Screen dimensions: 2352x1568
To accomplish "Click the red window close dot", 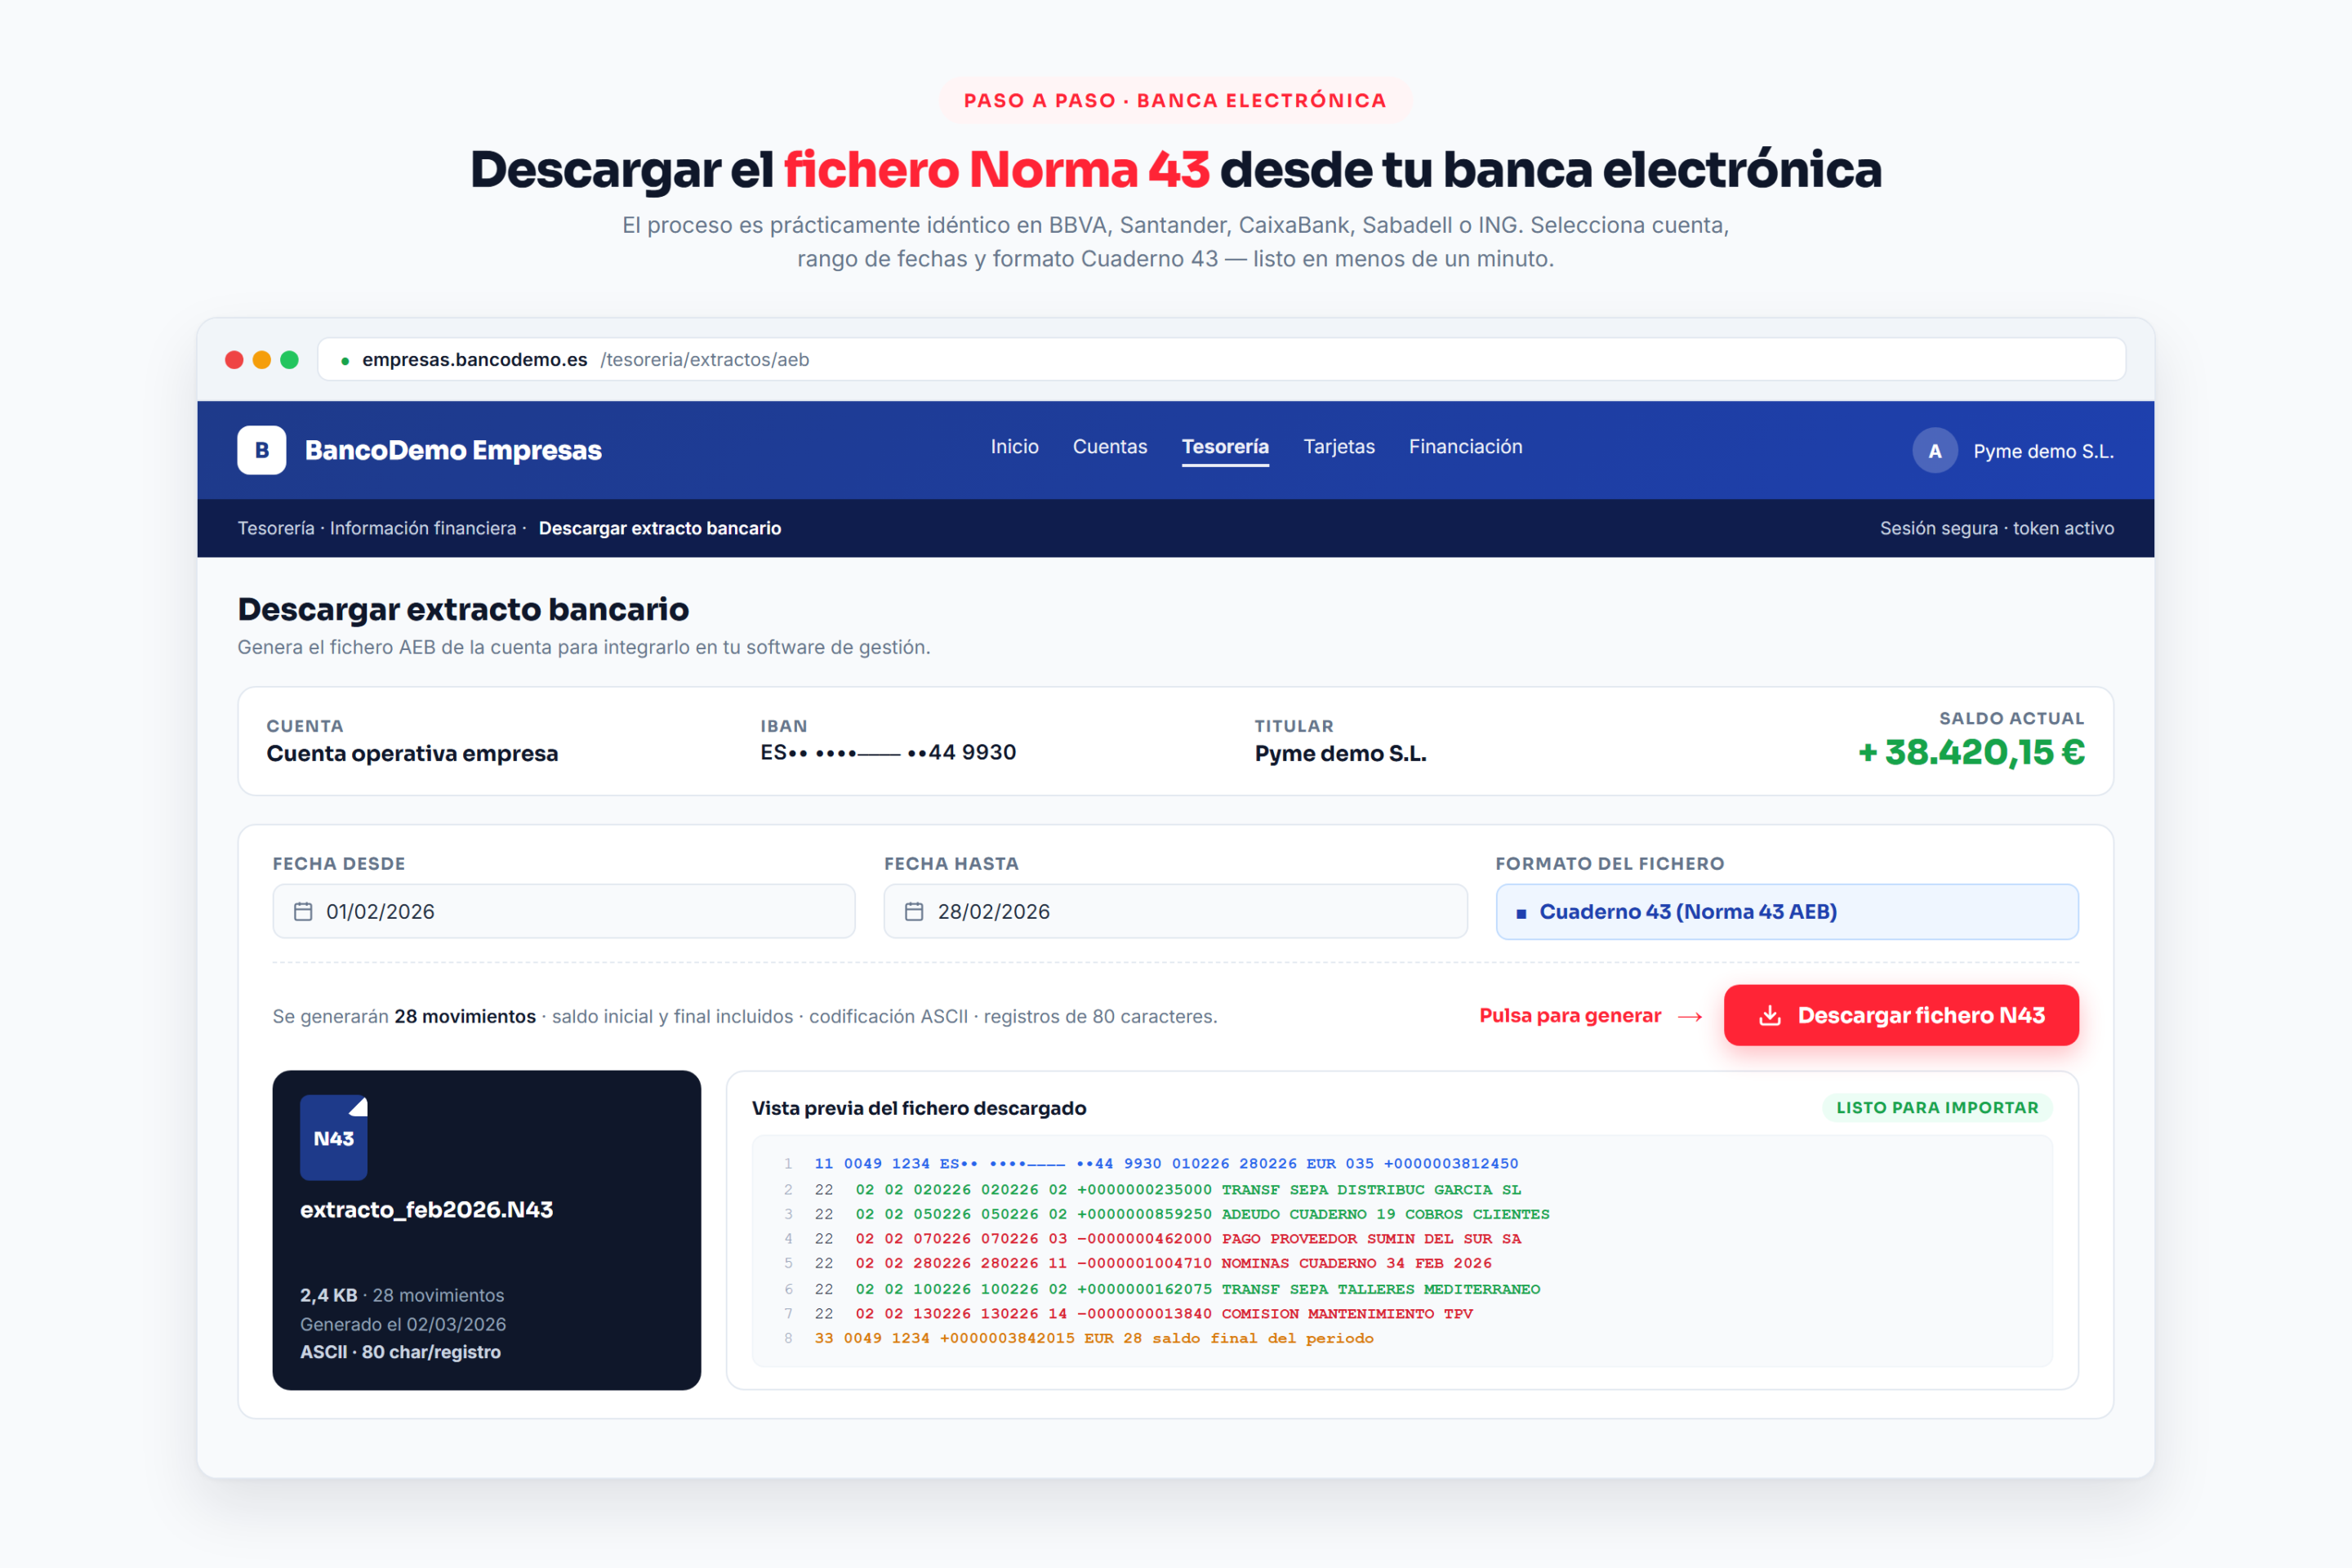I will coord(234,360).
